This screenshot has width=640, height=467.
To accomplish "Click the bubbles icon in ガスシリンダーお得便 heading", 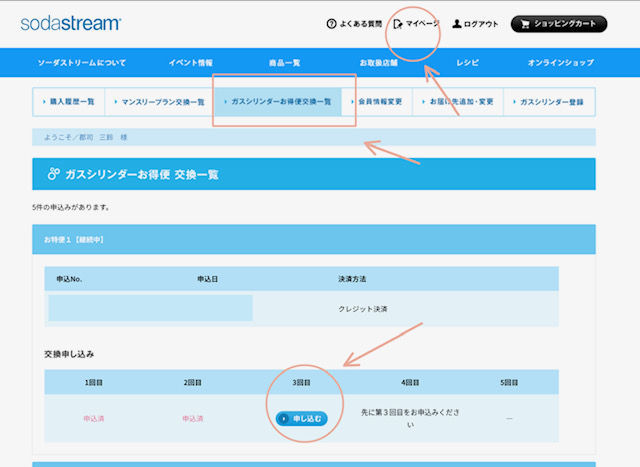I will 53,173.
